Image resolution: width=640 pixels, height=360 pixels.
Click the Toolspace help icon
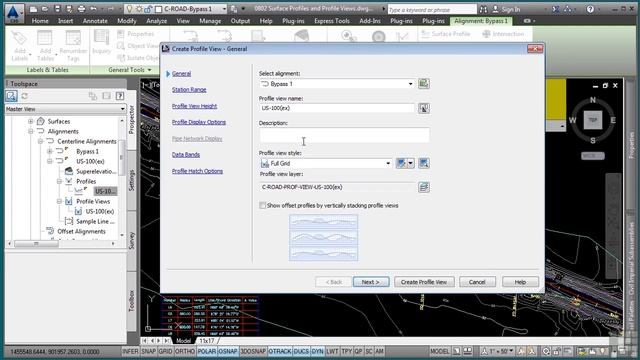coord(120,96)
